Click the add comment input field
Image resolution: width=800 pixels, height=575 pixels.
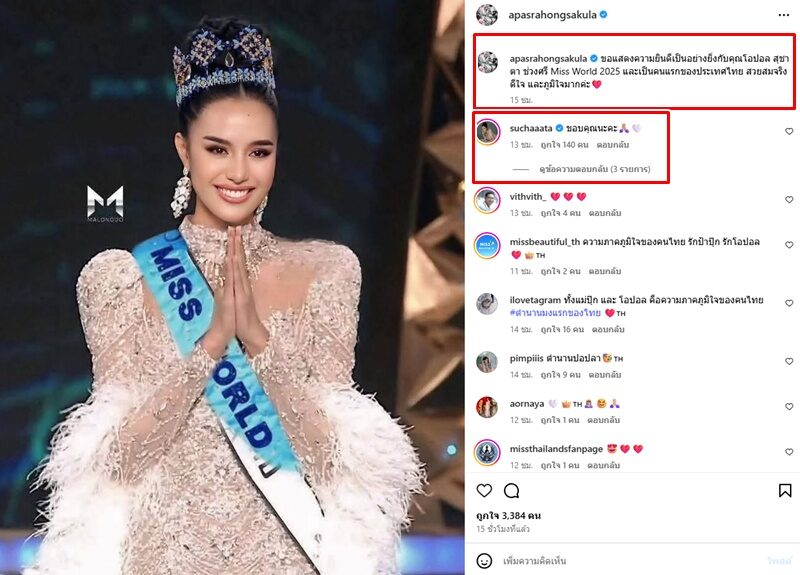click(x=631, y=561)
